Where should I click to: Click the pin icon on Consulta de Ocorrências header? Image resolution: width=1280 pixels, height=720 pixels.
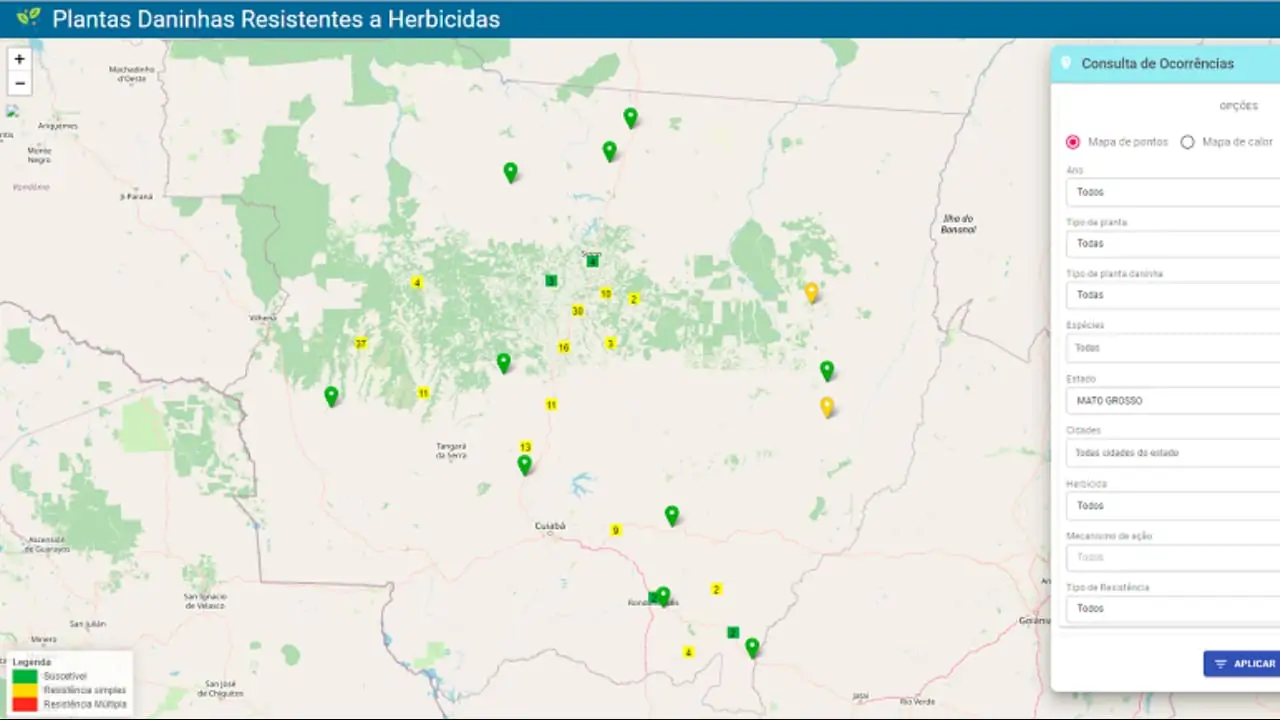[x=1065, y=63]
